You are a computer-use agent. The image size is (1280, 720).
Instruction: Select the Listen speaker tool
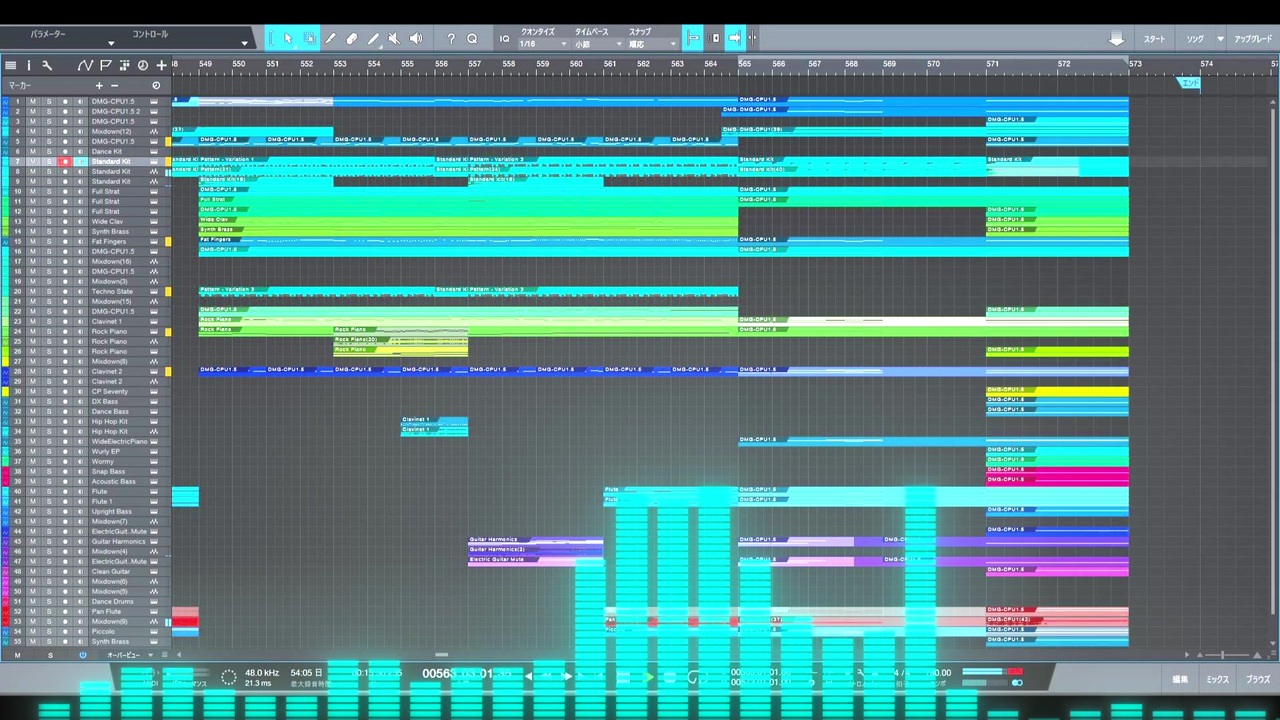pos(416,39)
